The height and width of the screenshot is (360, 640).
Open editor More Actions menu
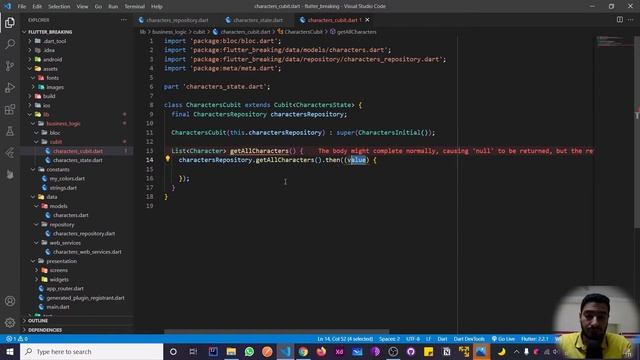[x=631, y=20]
